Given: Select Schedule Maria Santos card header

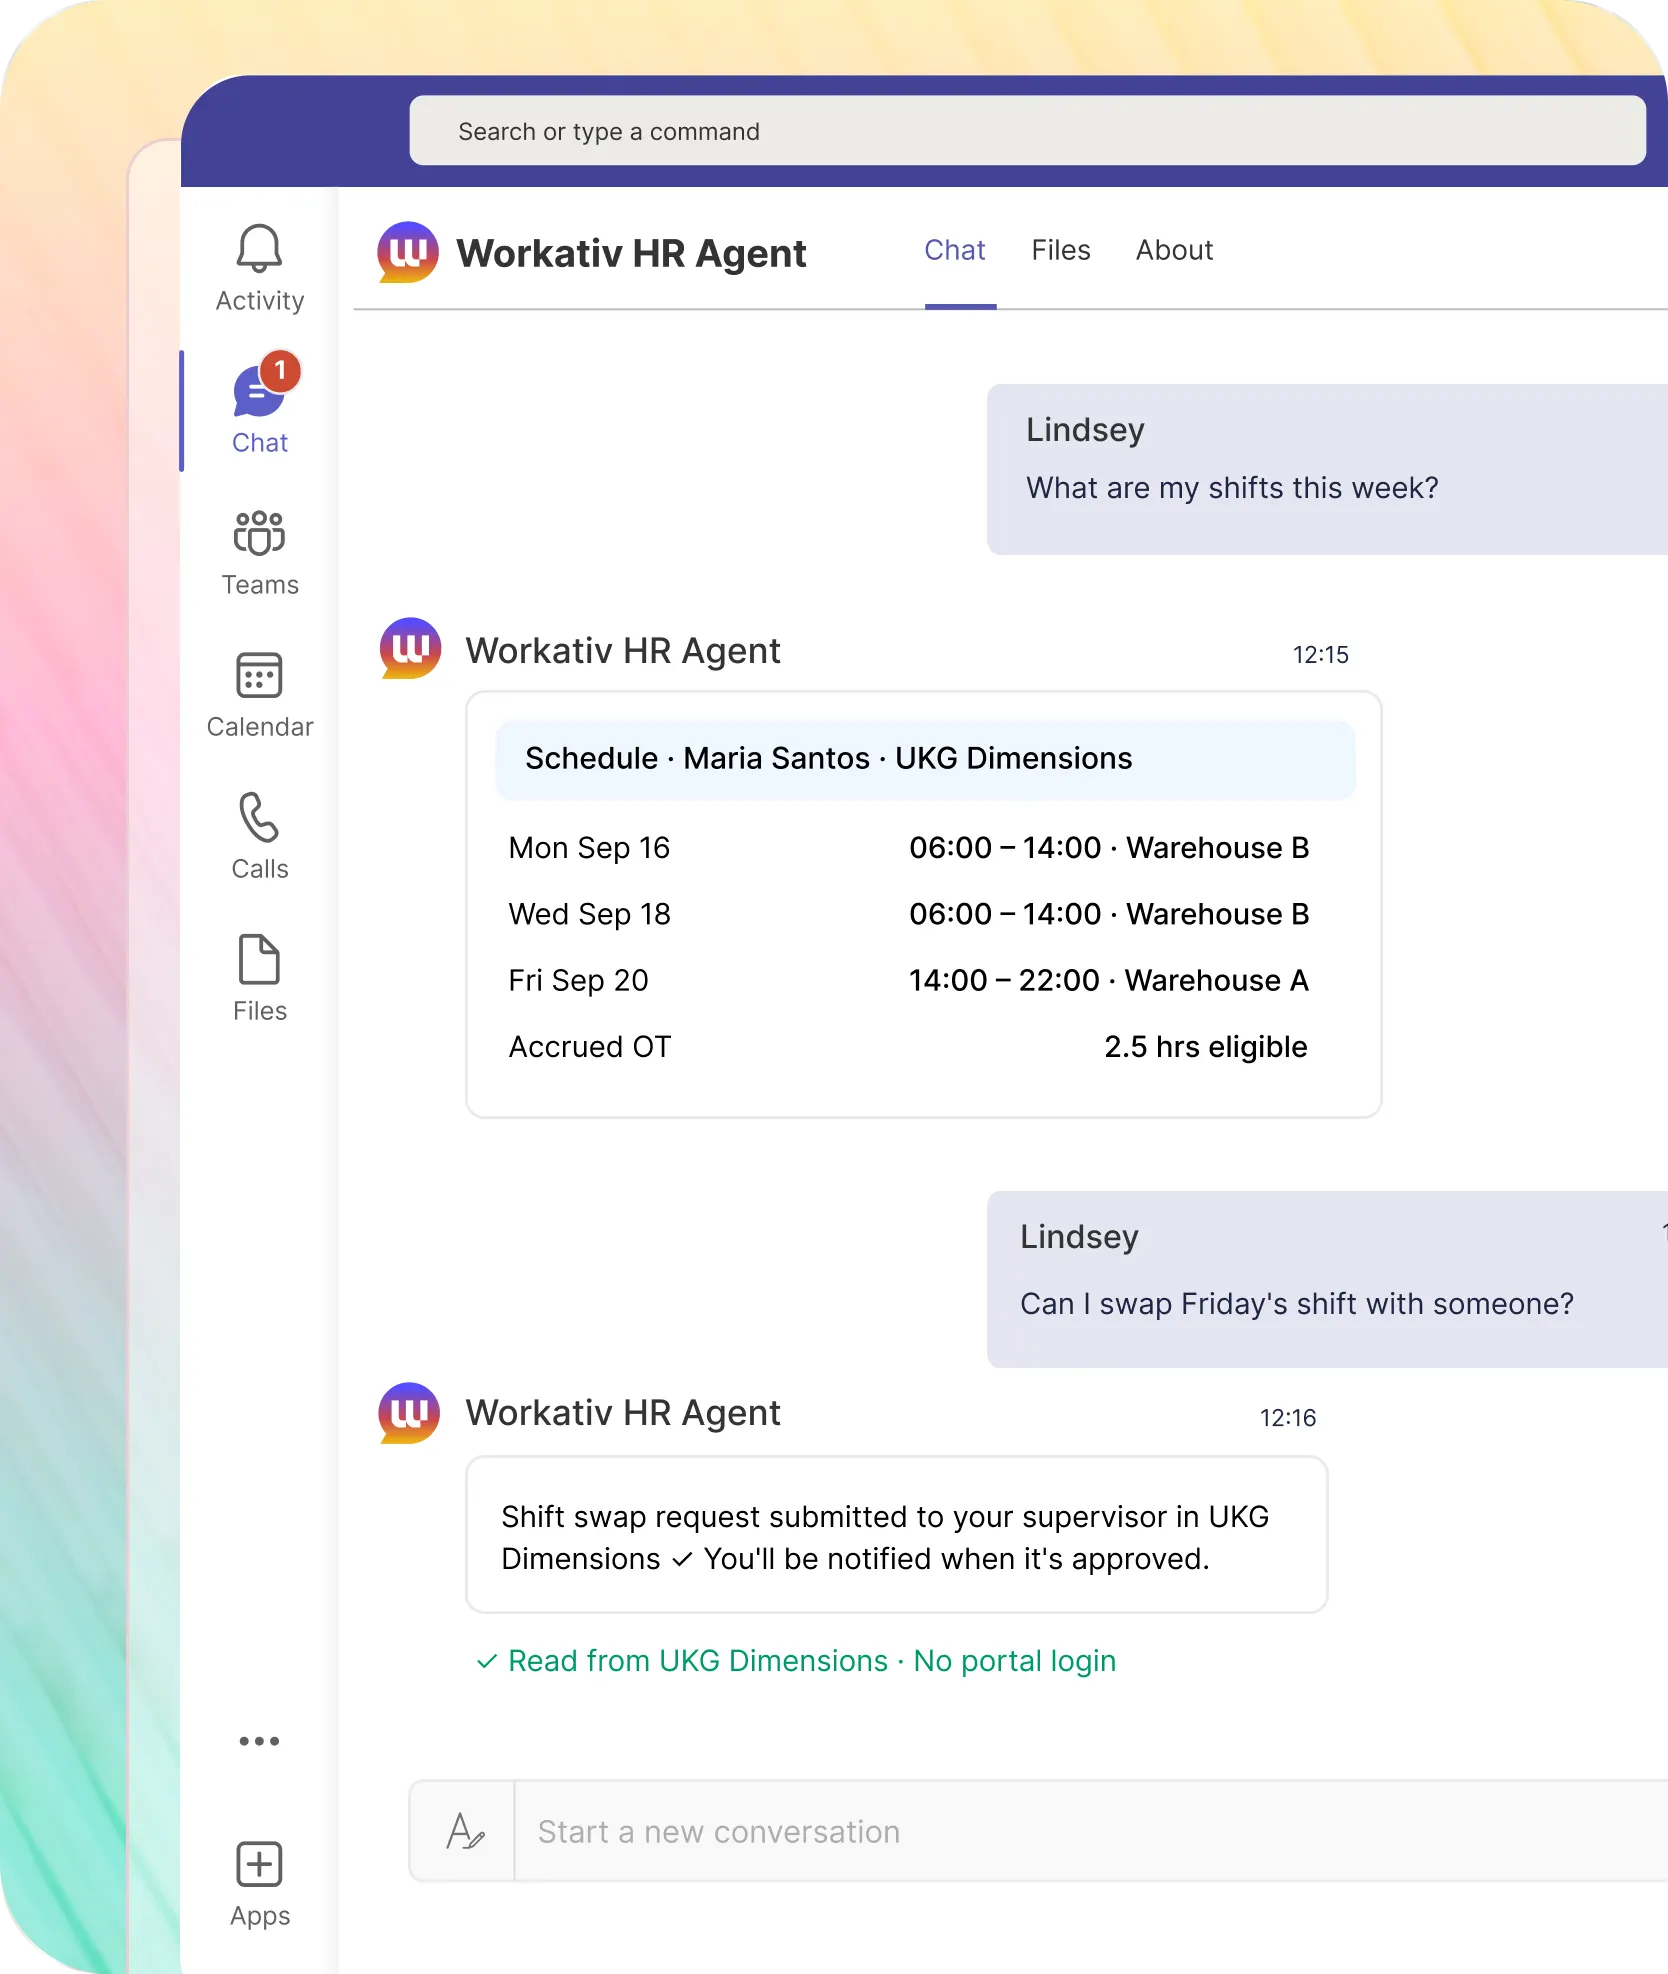Looking at the screenshot, I should pos(925,759).
